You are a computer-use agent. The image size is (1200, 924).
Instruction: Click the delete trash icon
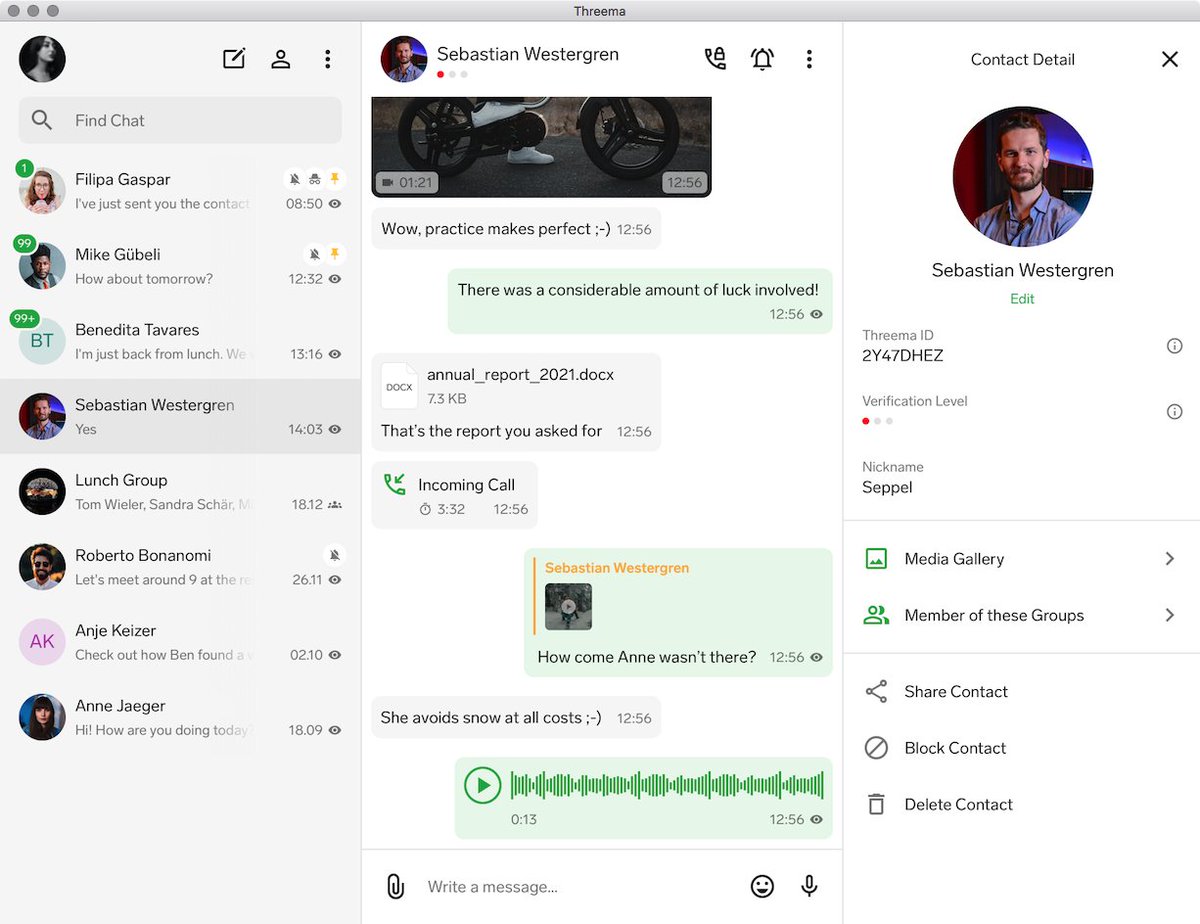876,804
